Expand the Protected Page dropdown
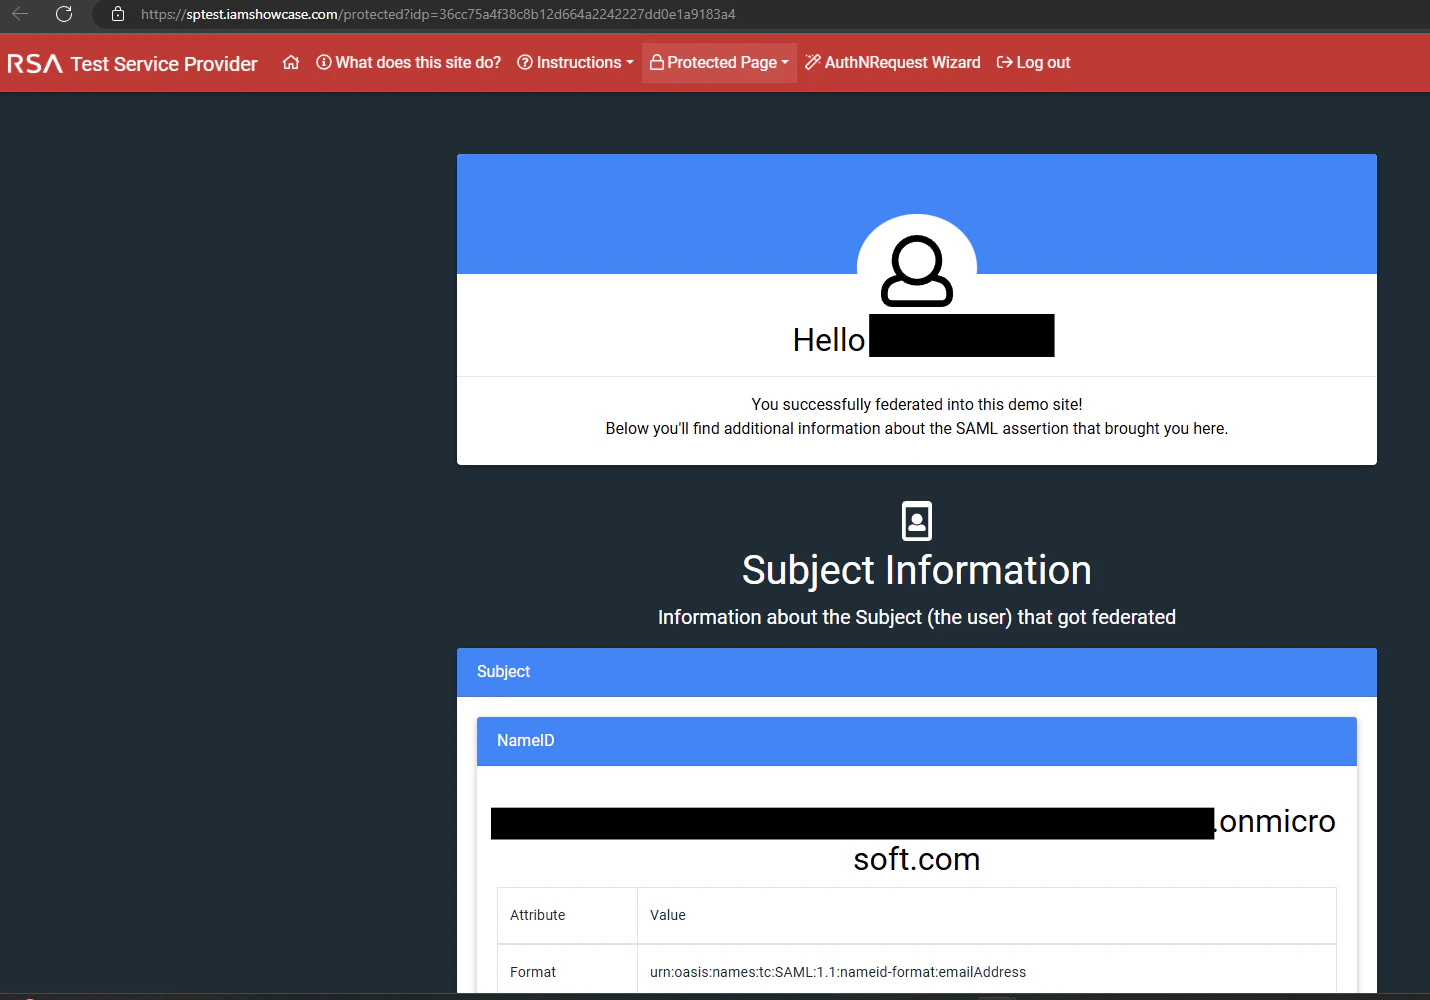 (x=719, y=62)
